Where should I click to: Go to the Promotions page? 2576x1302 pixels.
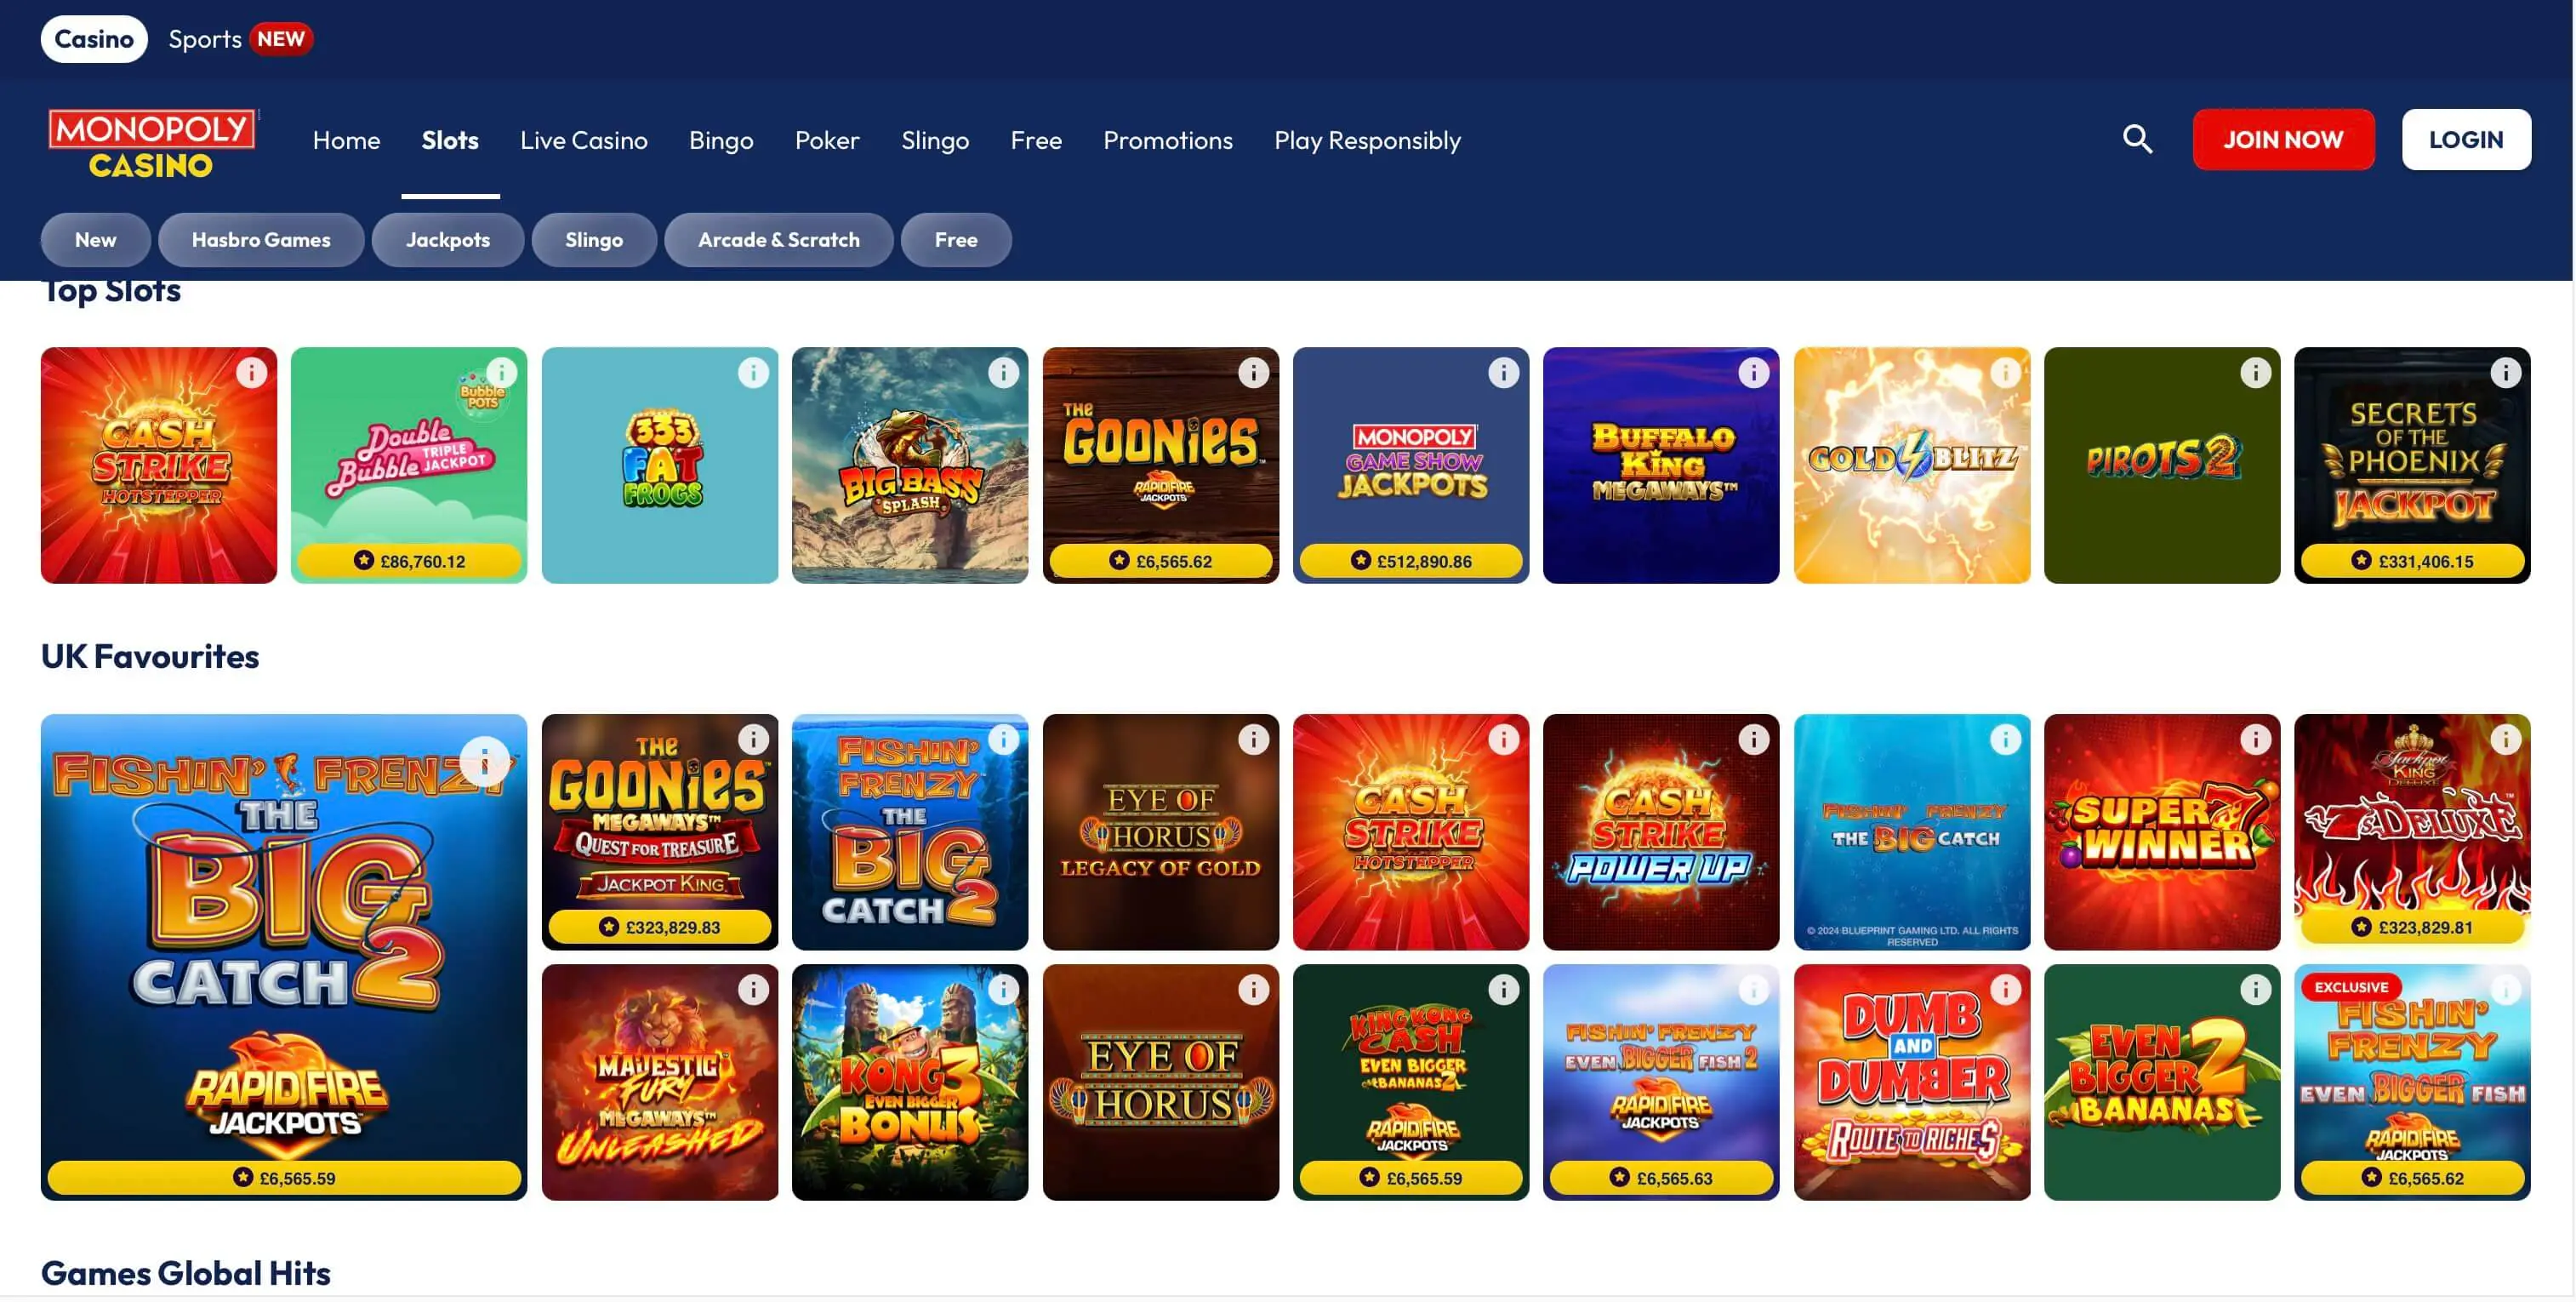1167,140
